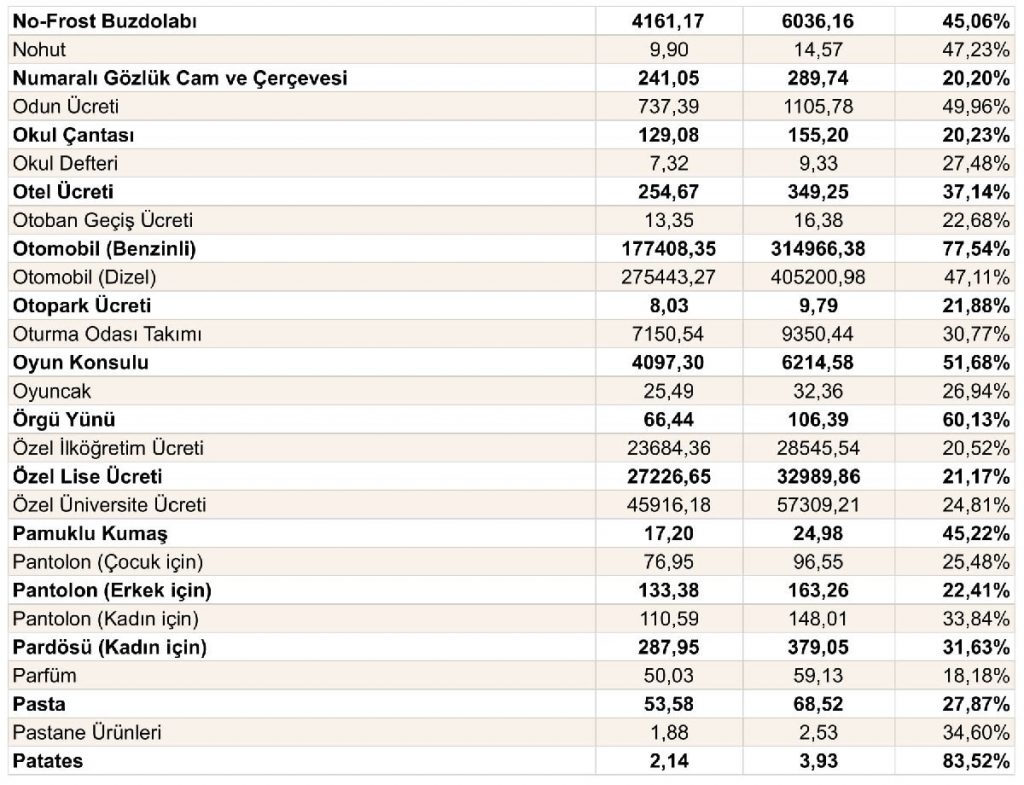Select the Oyun Konsulu product cell
Screen dimensions: 1024x785
coord(80,362)
